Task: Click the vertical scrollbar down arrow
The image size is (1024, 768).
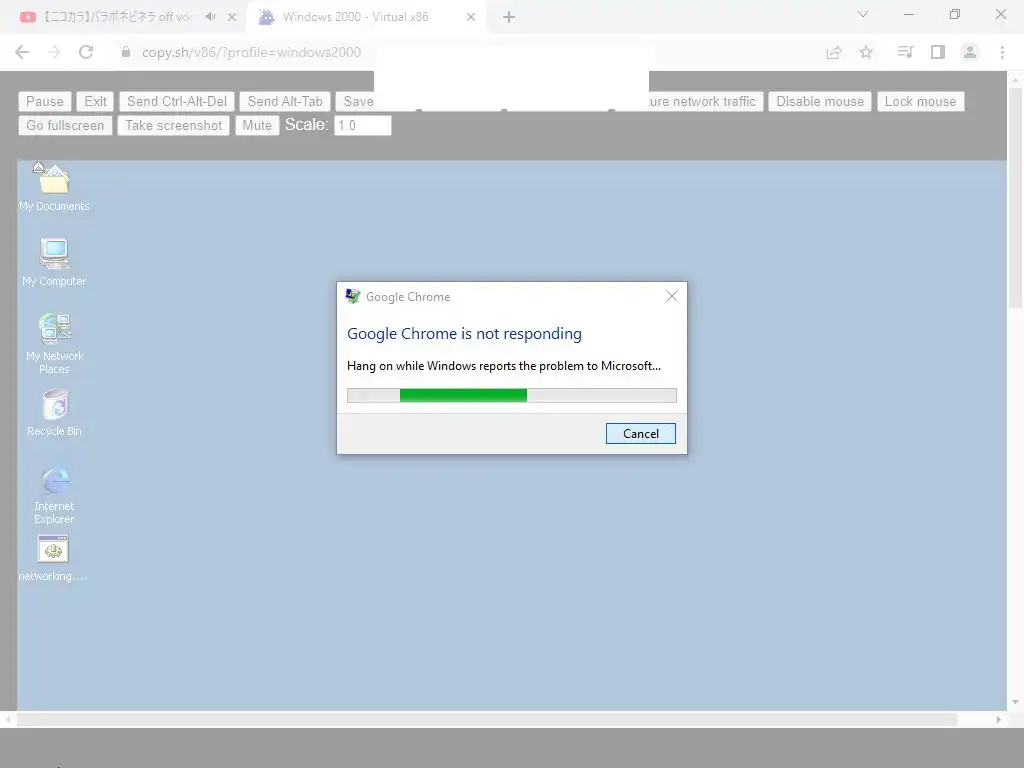Action: coord(1015,702)
